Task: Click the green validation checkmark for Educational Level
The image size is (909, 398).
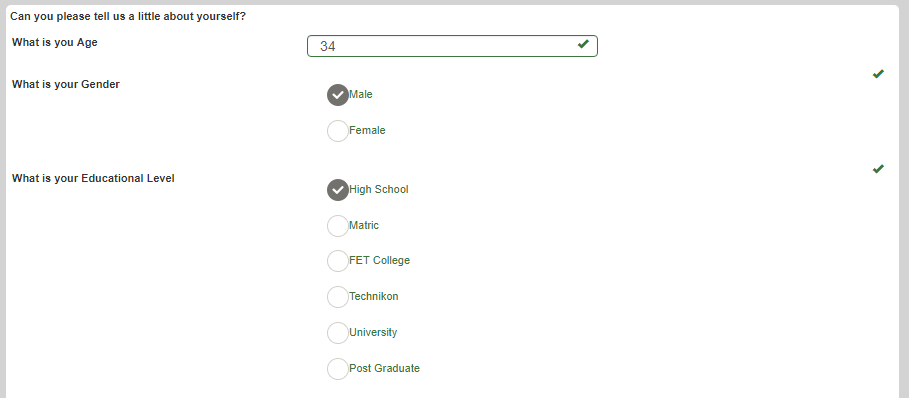Action: click(x=878, y=169)
